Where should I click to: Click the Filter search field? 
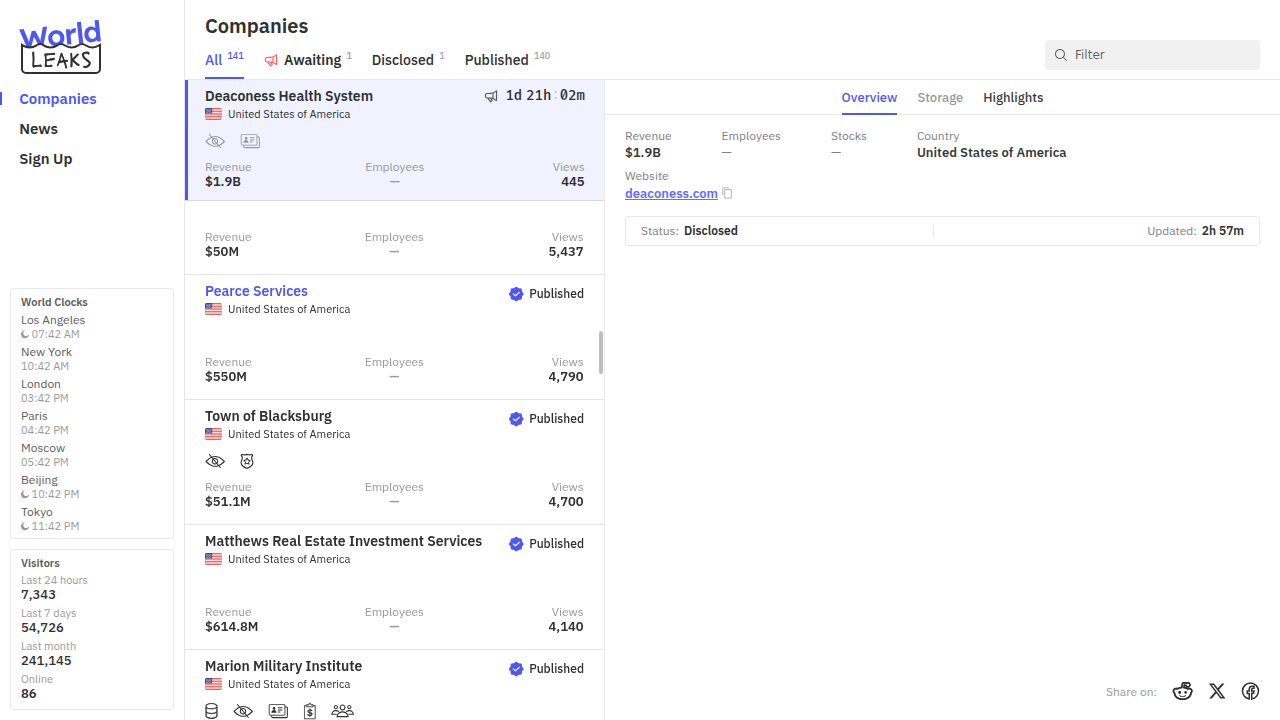click(x=1160, y=55)
